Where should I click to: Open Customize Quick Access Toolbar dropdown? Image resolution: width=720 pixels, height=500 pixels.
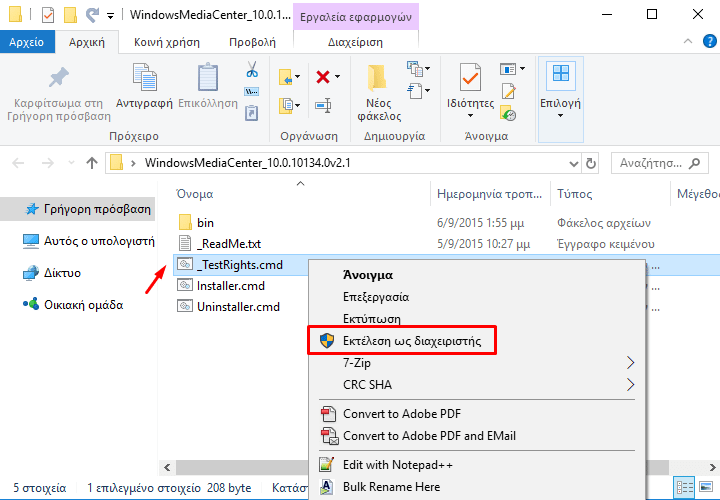110,16
